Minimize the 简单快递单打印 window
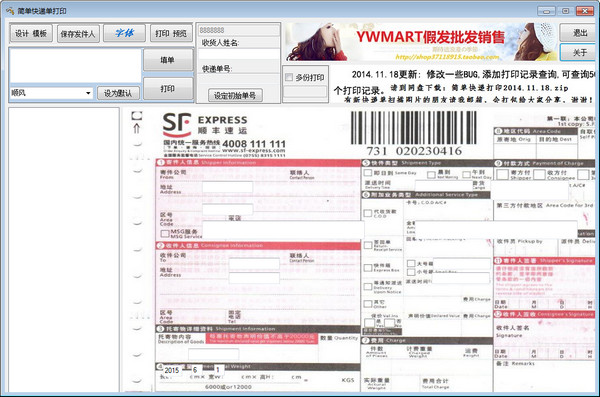Image resolution: width=600 pixels, height=397 pixels. 546,11
